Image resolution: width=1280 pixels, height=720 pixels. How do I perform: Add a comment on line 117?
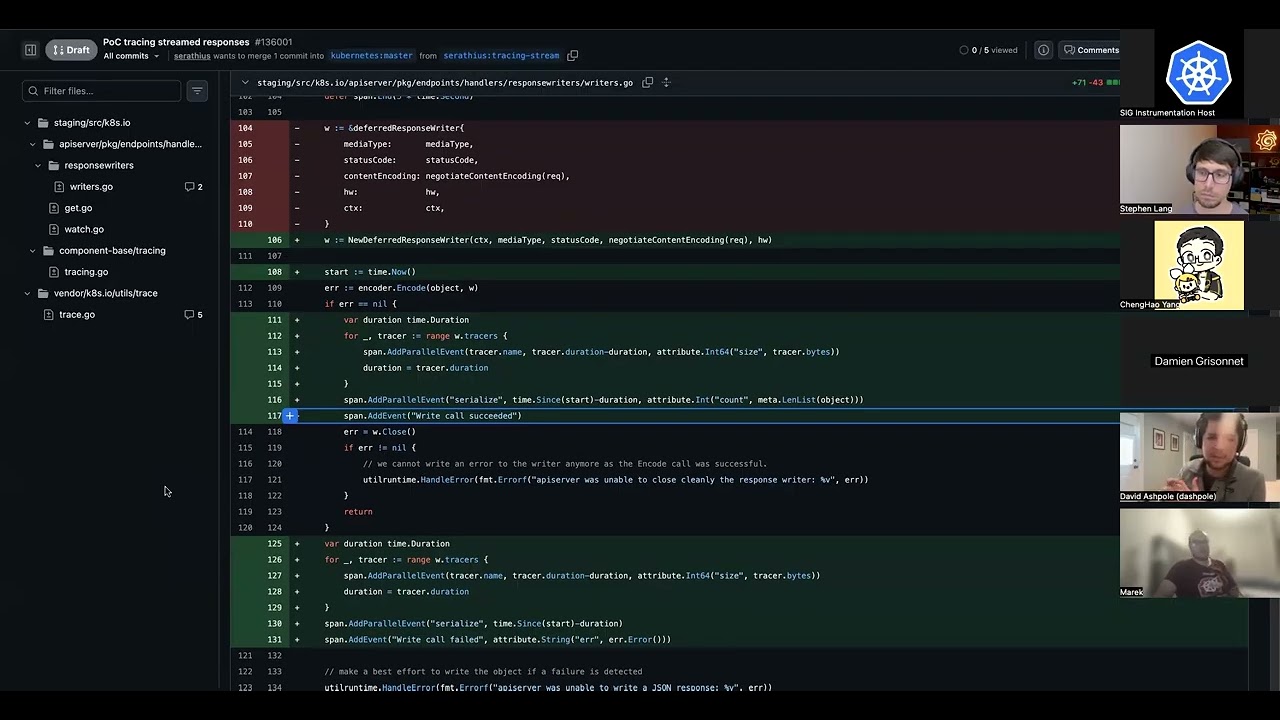(x=290, y=416)
